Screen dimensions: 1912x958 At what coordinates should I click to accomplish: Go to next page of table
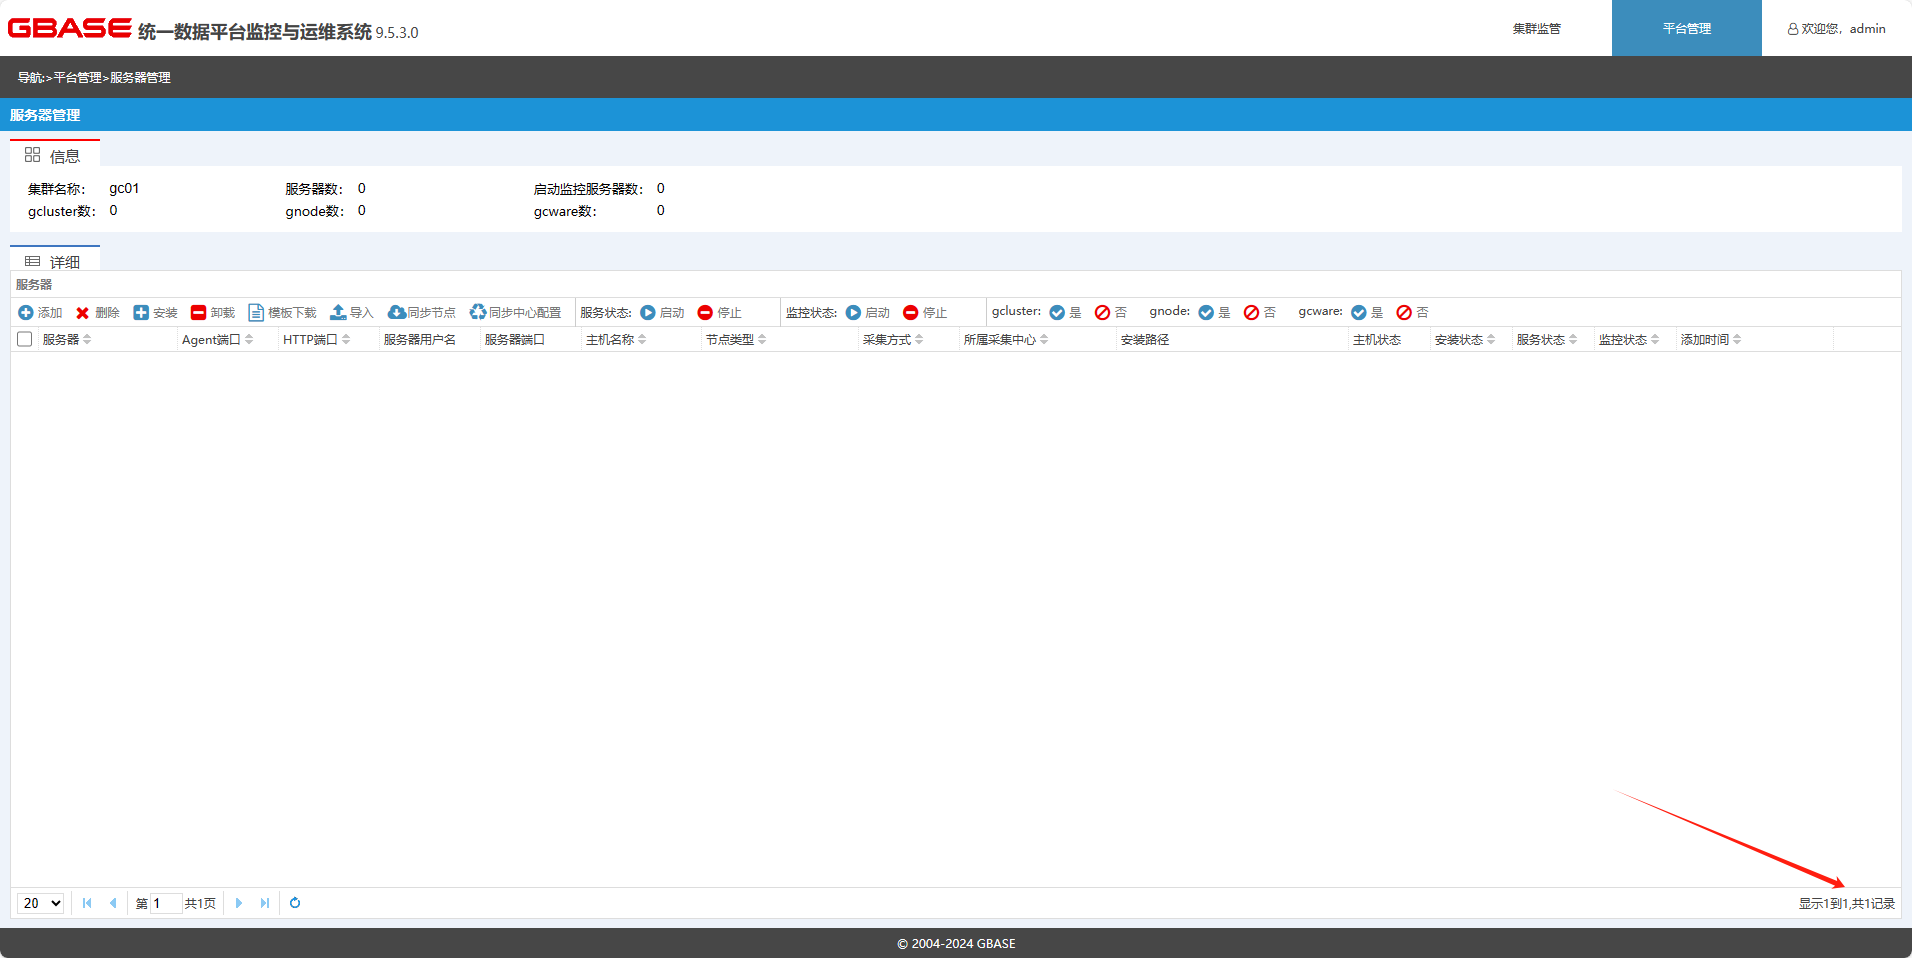pyautogui.click(x=239, y=903)
